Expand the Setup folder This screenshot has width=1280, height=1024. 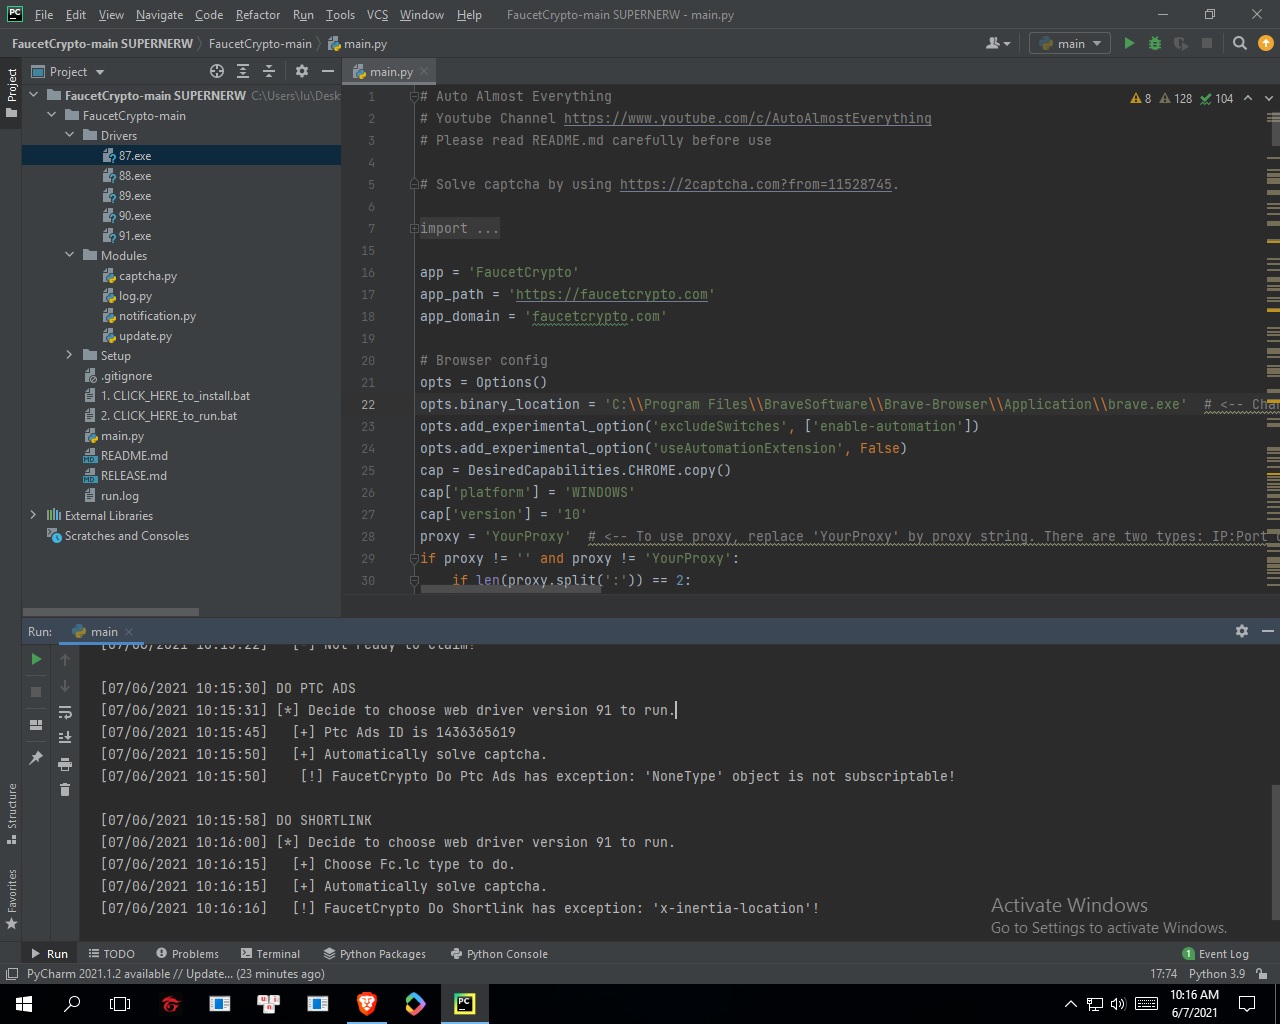coord(70,355)
